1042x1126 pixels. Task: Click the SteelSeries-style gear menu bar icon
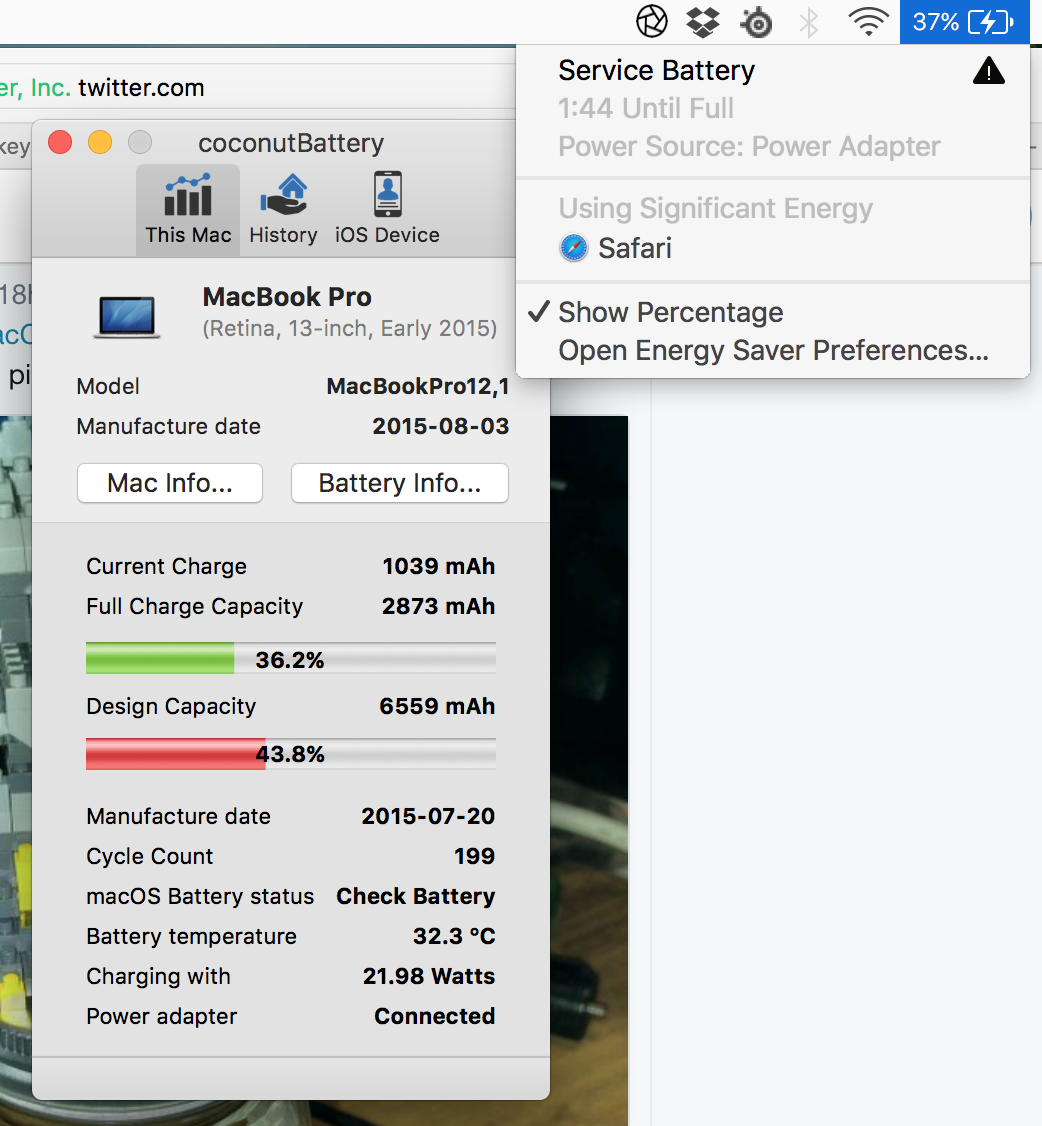pyautogui.click(x=756, y=23)
